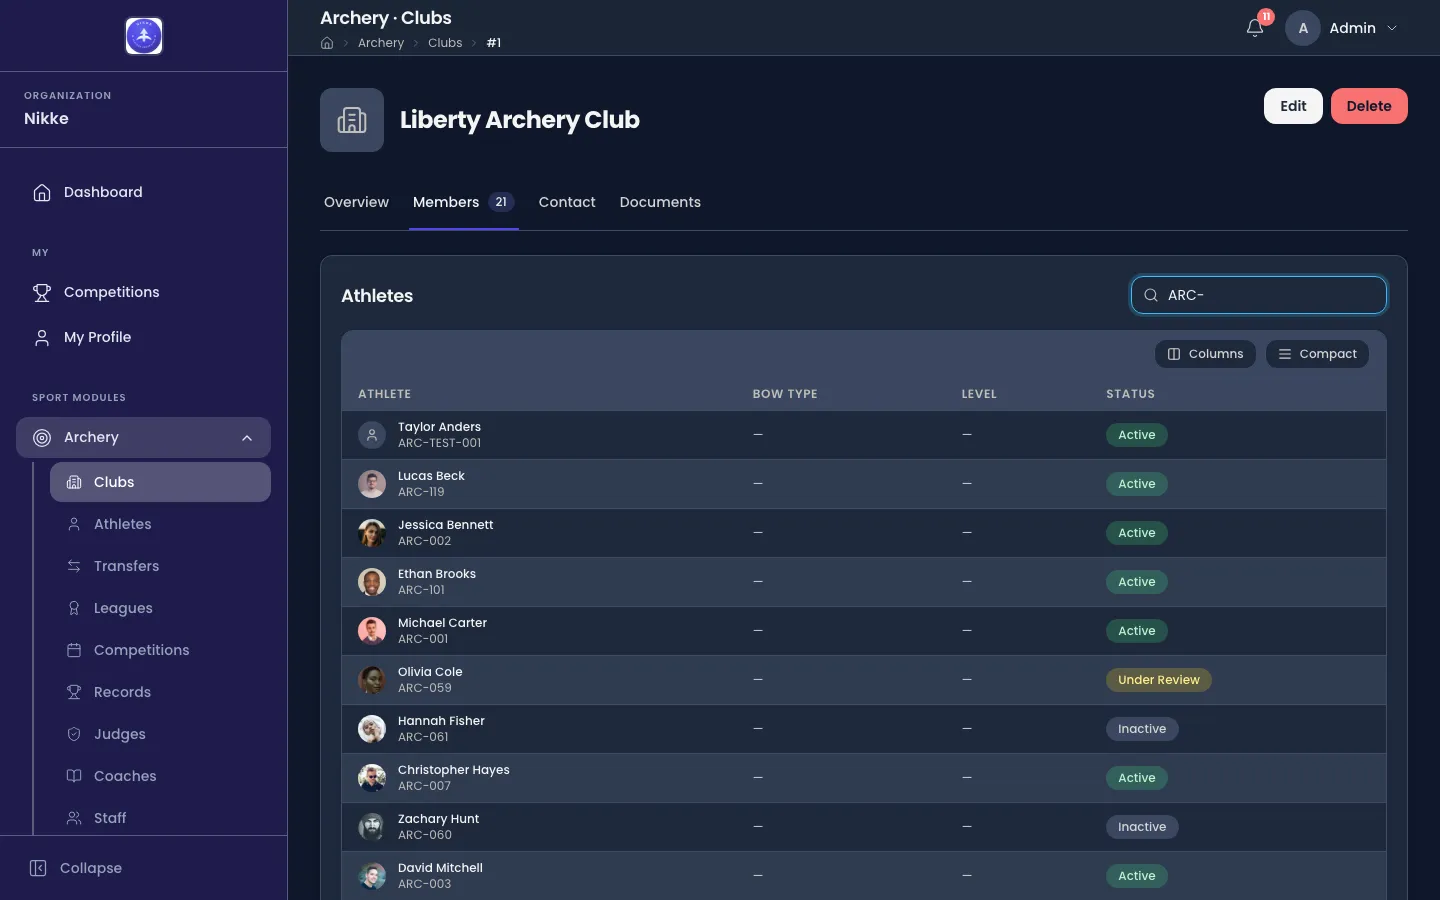Click Lucas Beck's avatar thumbnail

point(372,484)
